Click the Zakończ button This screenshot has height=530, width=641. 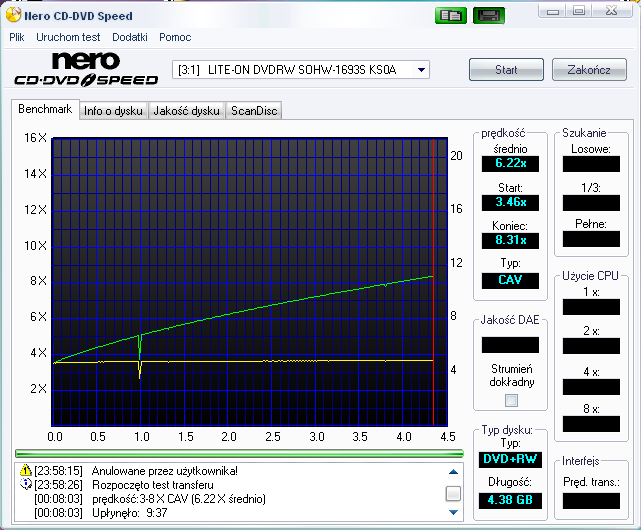[589, 70]
